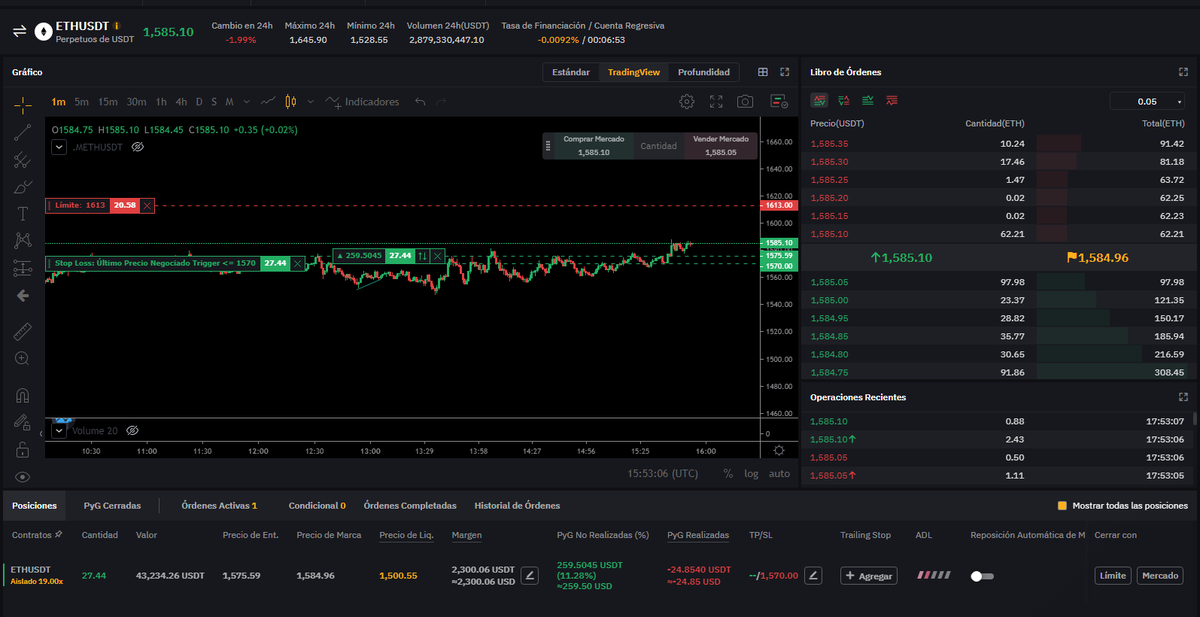This screenshot has height=617, width=1200.
Task: Select the 4h timeframe
Action: pyautogui.click(x=181, y=102)
